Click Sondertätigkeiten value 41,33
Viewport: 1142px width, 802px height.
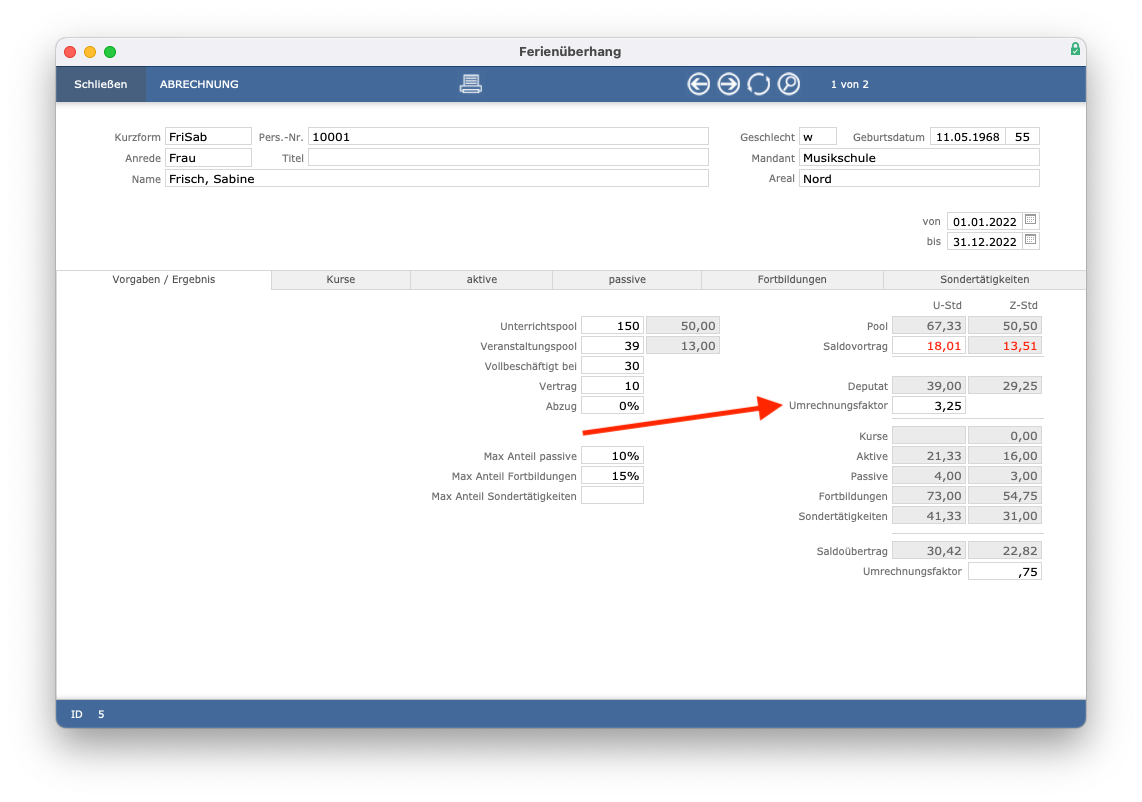[x=929, y=516]
